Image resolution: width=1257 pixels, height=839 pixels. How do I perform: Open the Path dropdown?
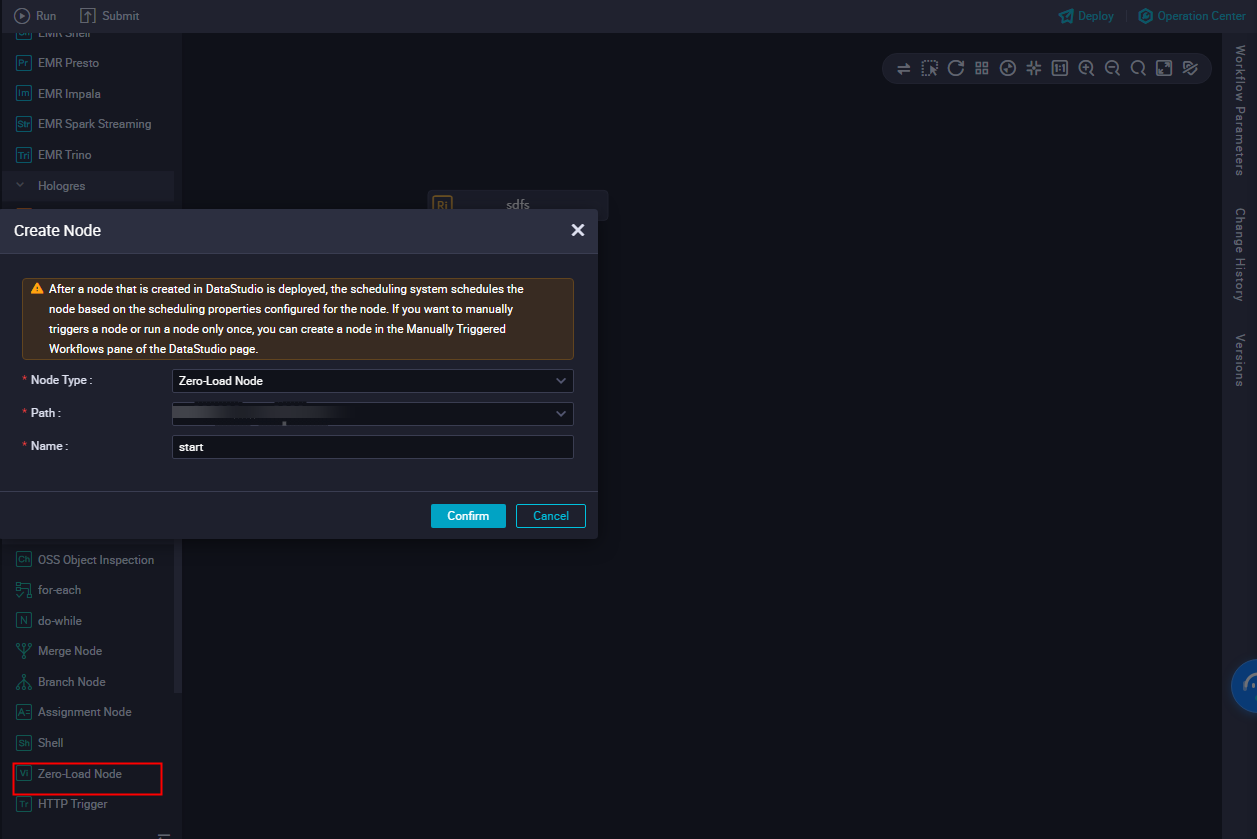(x=373, y=413)
